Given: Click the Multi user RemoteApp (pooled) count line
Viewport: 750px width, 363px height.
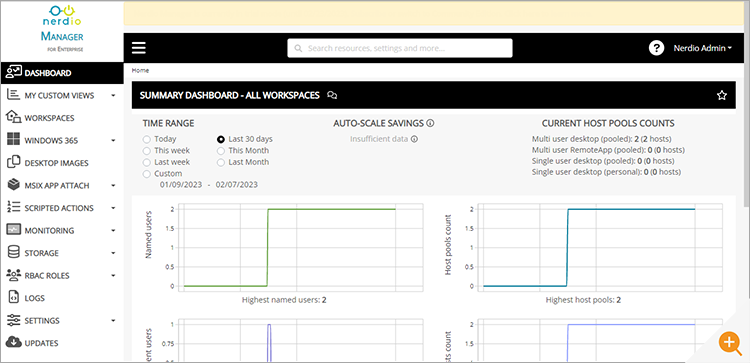Looking at the screenshot, I should [608, 150].
